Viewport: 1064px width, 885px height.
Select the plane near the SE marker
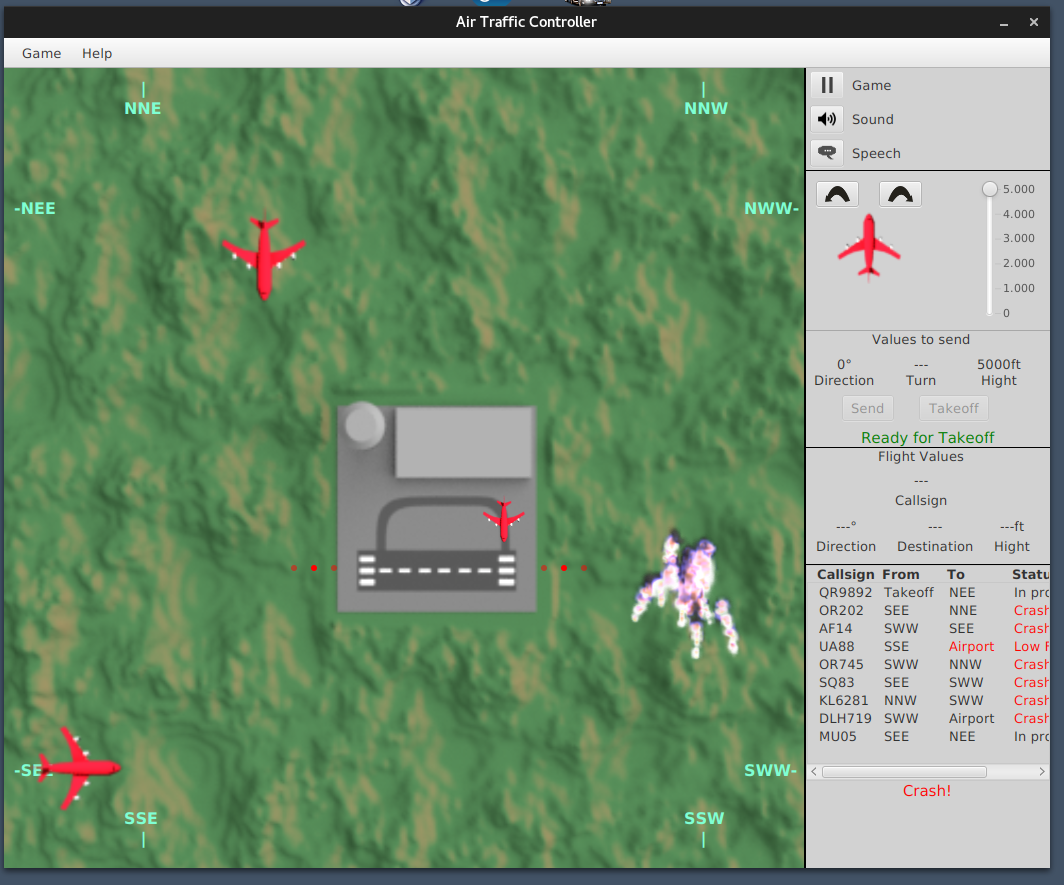tap(78, 768)
